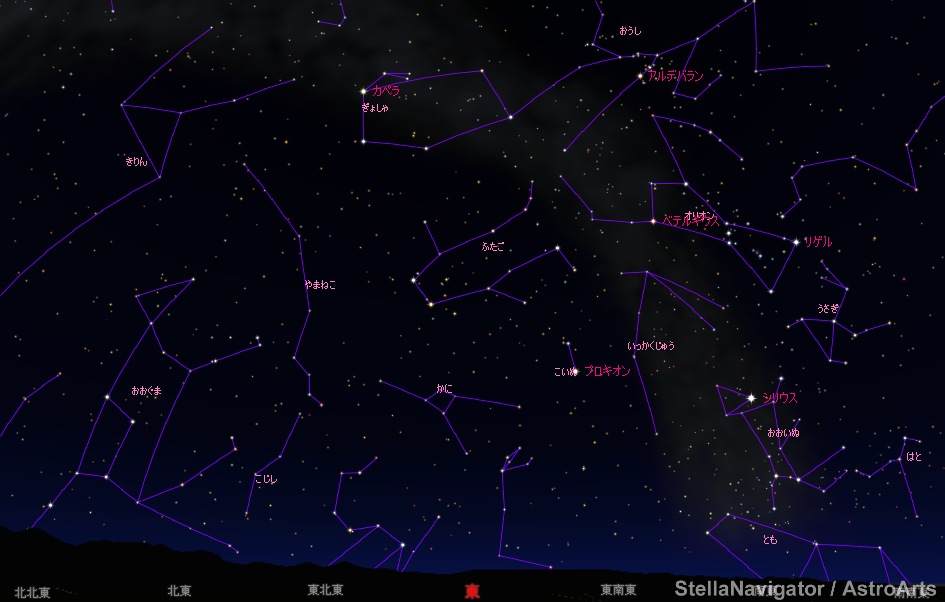Select the Rigel star (リゲル)
945x602 pixels.
pos(796,242)
